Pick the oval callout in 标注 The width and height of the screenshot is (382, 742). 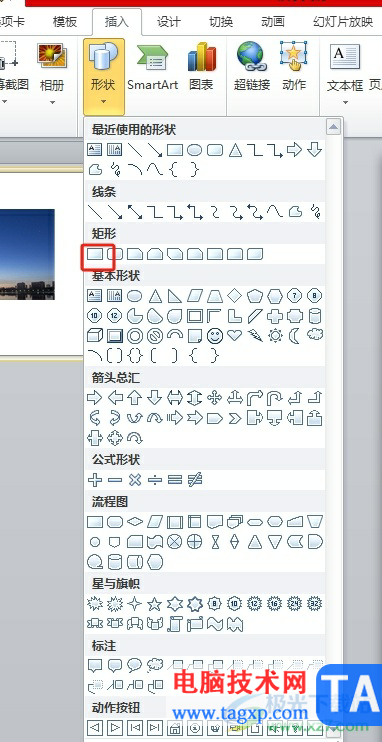click(135, 666)
